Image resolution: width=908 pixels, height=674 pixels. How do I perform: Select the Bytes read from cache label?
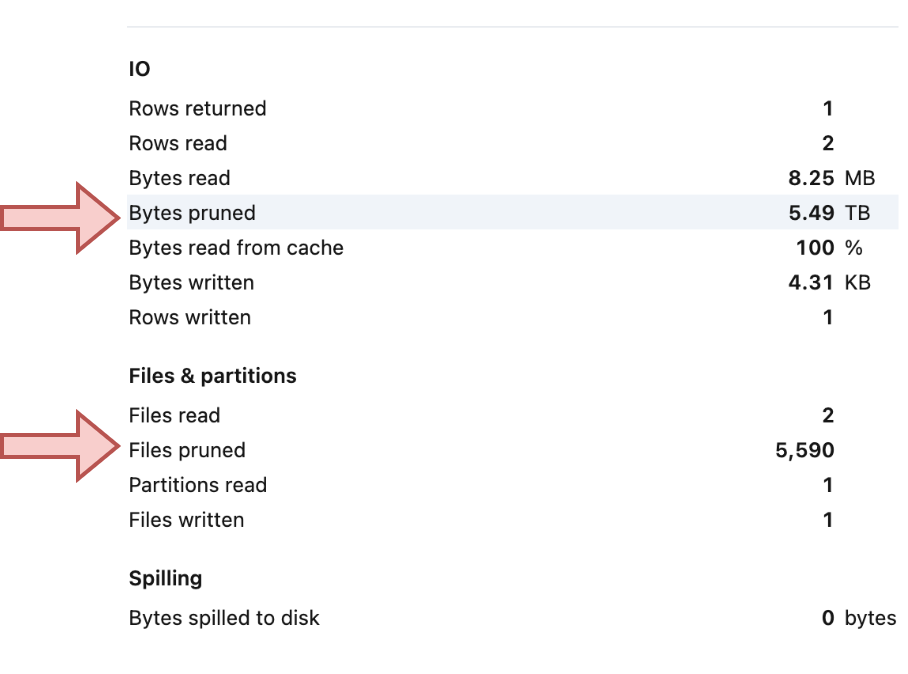click(x=236, y=248)
